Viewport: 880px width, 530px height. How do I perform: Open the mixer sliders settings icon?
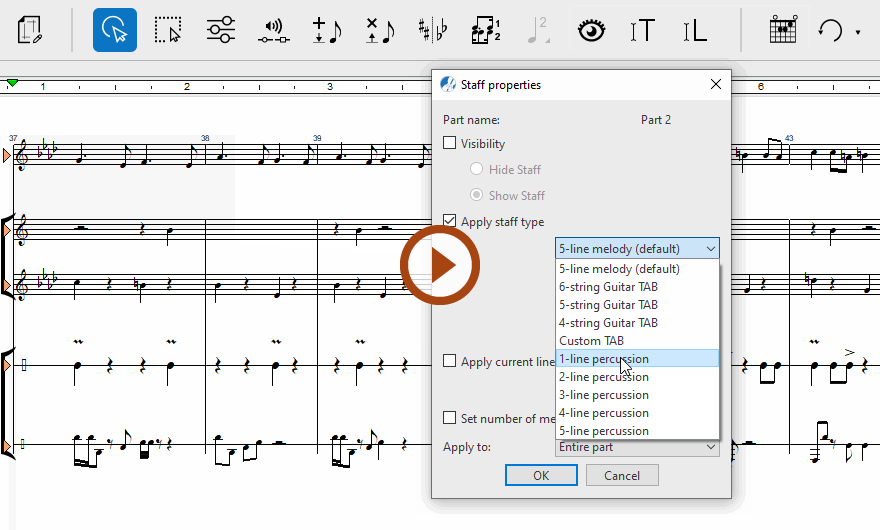click(x=221, y=30)
